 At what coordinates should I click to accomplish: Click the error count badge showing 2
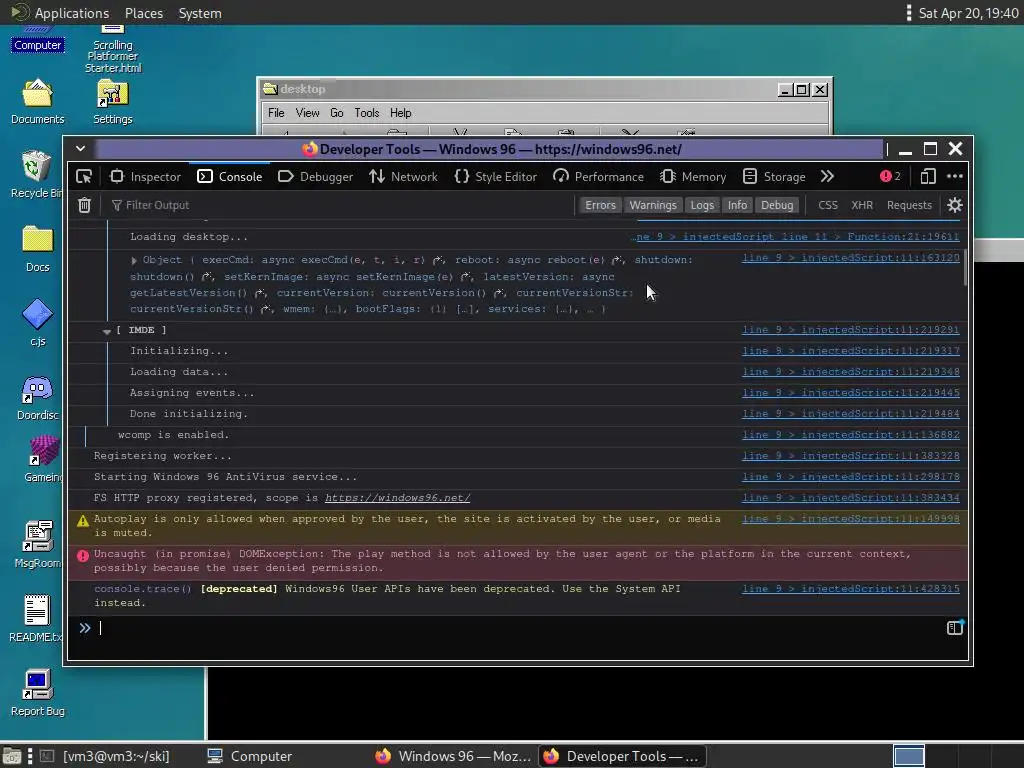(890, 176)
